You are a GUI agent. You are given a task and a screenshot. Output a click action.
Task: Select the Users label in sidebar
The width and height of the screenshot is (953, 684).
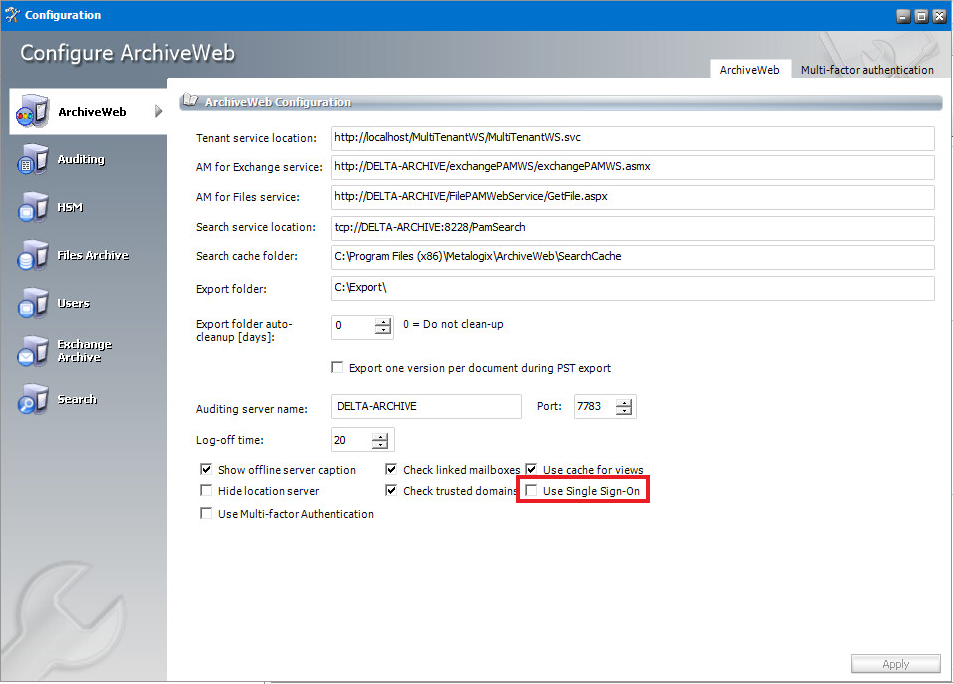click(x=74, y=303)
